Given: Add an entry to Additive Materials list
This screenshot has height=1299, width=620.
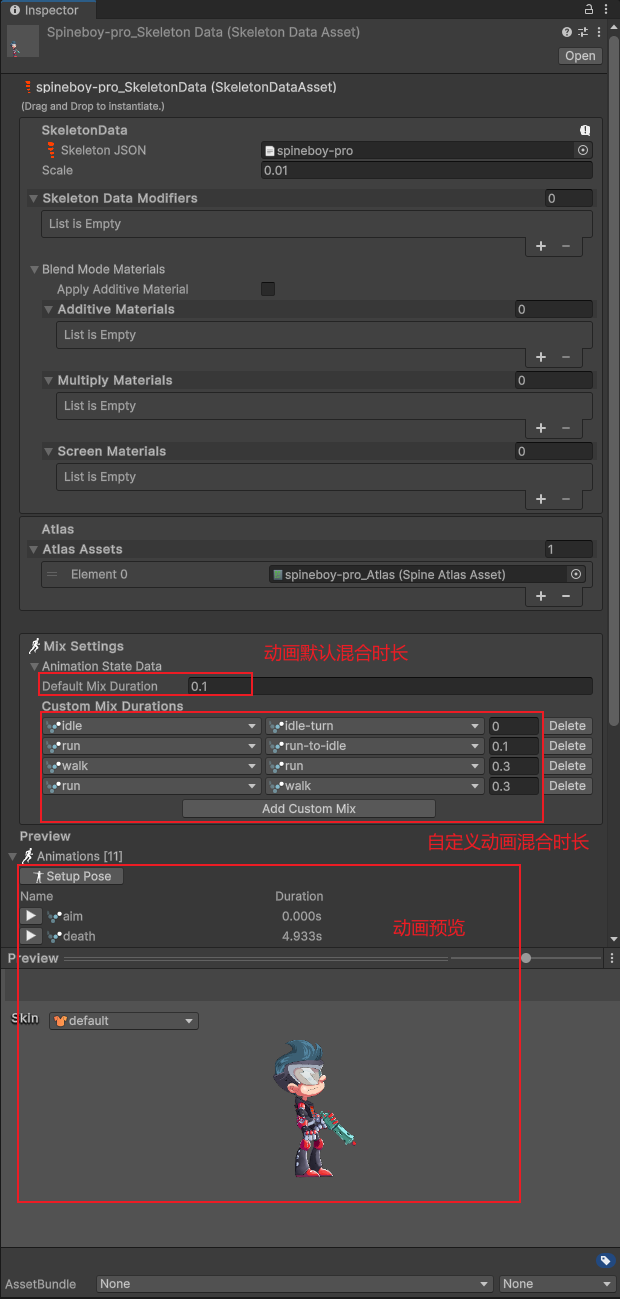Looking at the screenshot, I should (x=541, y=357).
